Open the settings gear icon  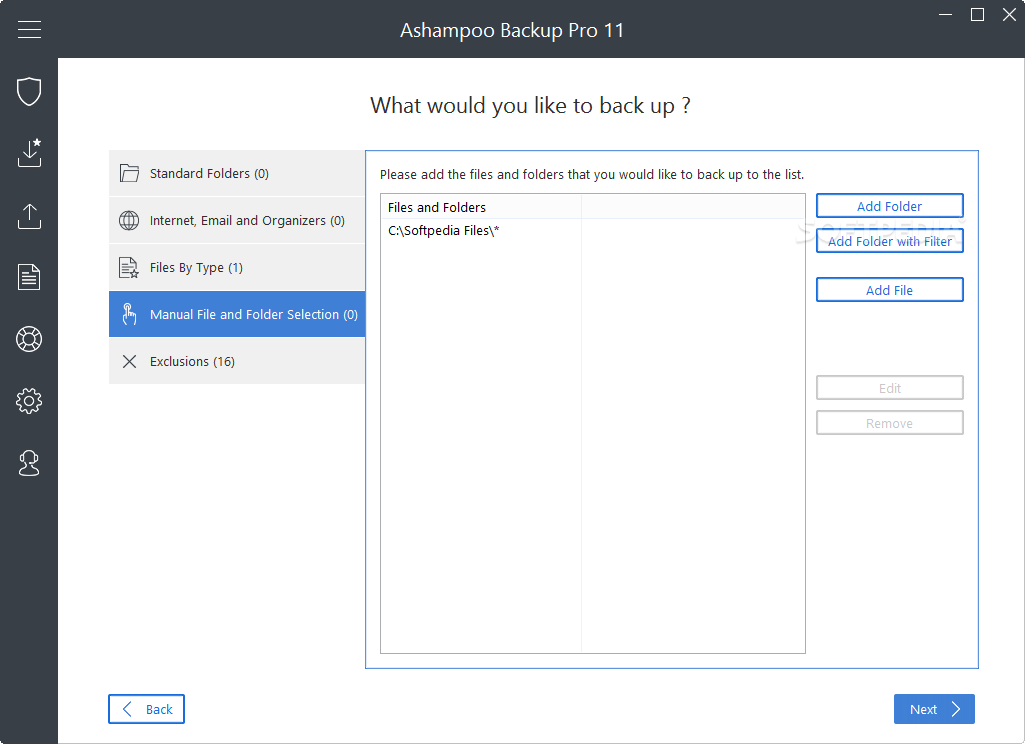tap(29, 401)
